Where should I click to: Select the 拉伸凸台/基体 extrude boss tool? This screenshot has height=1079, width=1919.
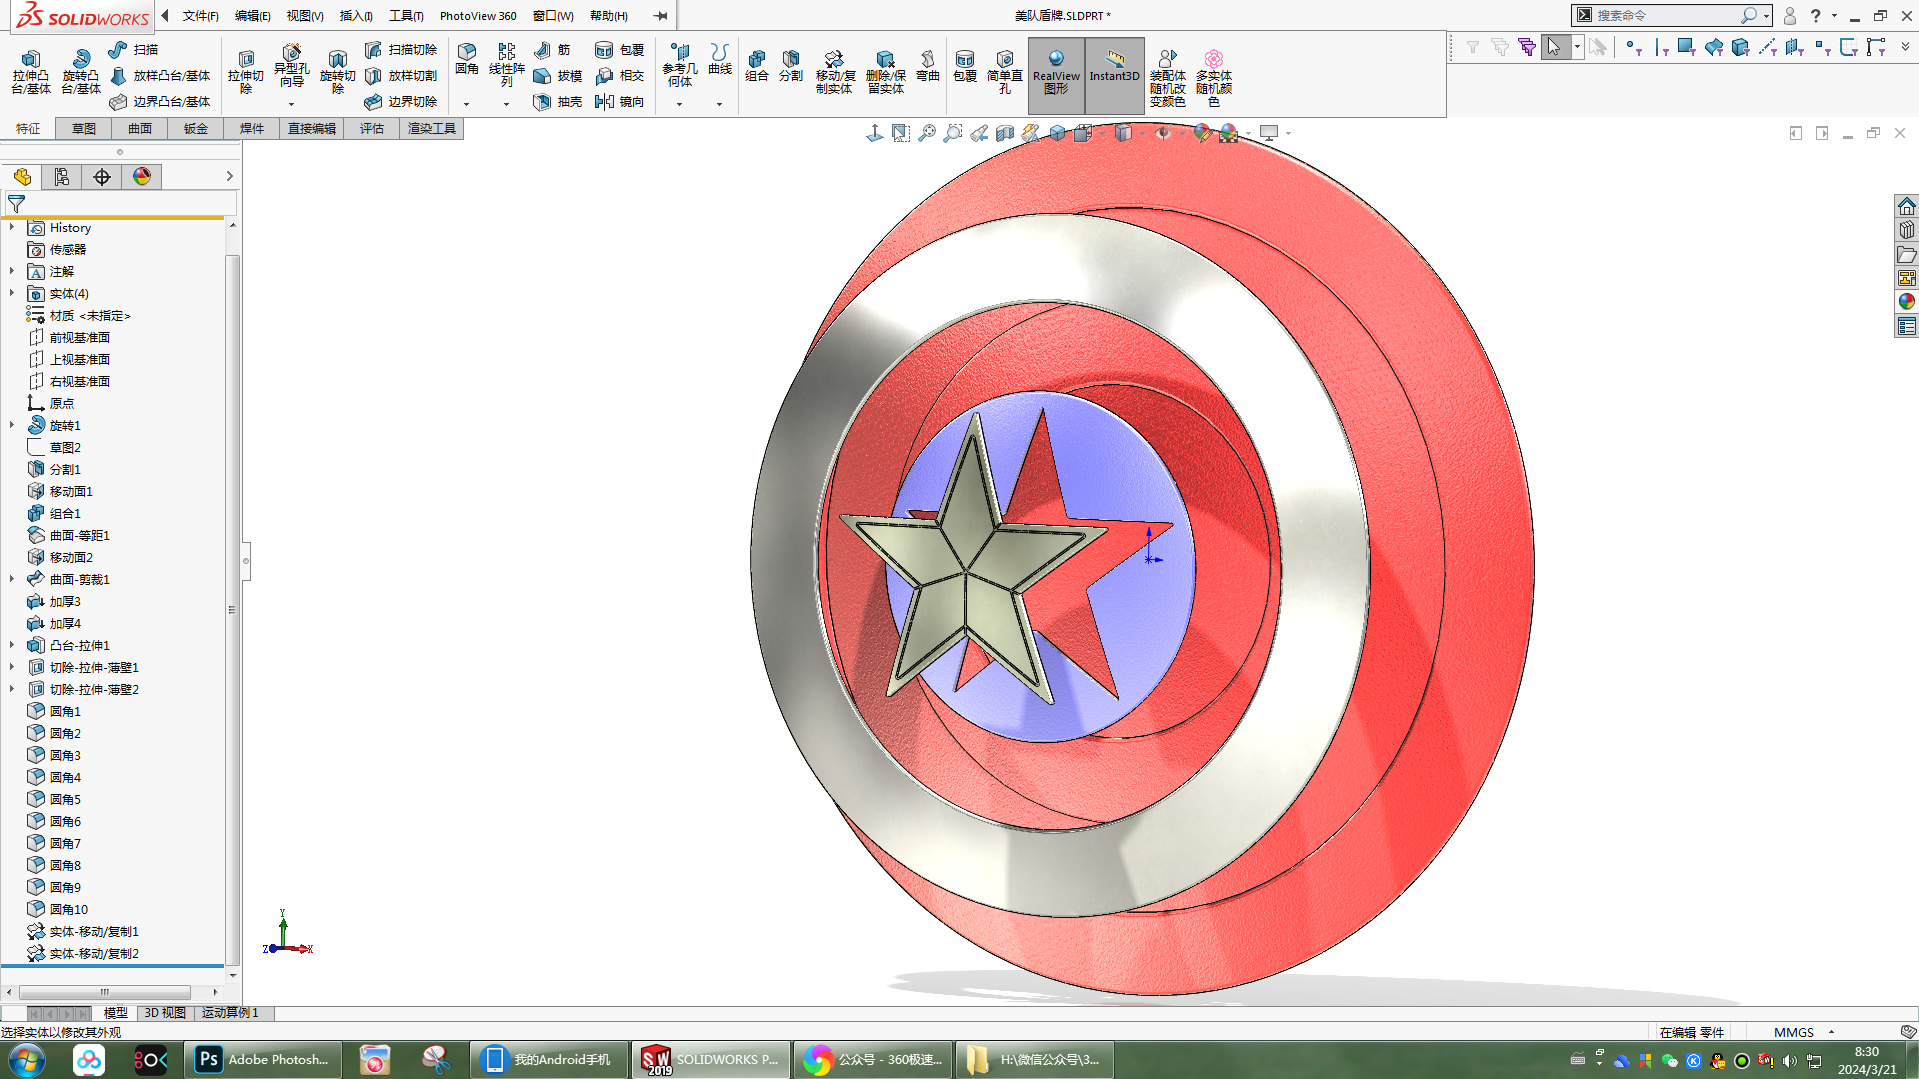click(x=30, y=72)
